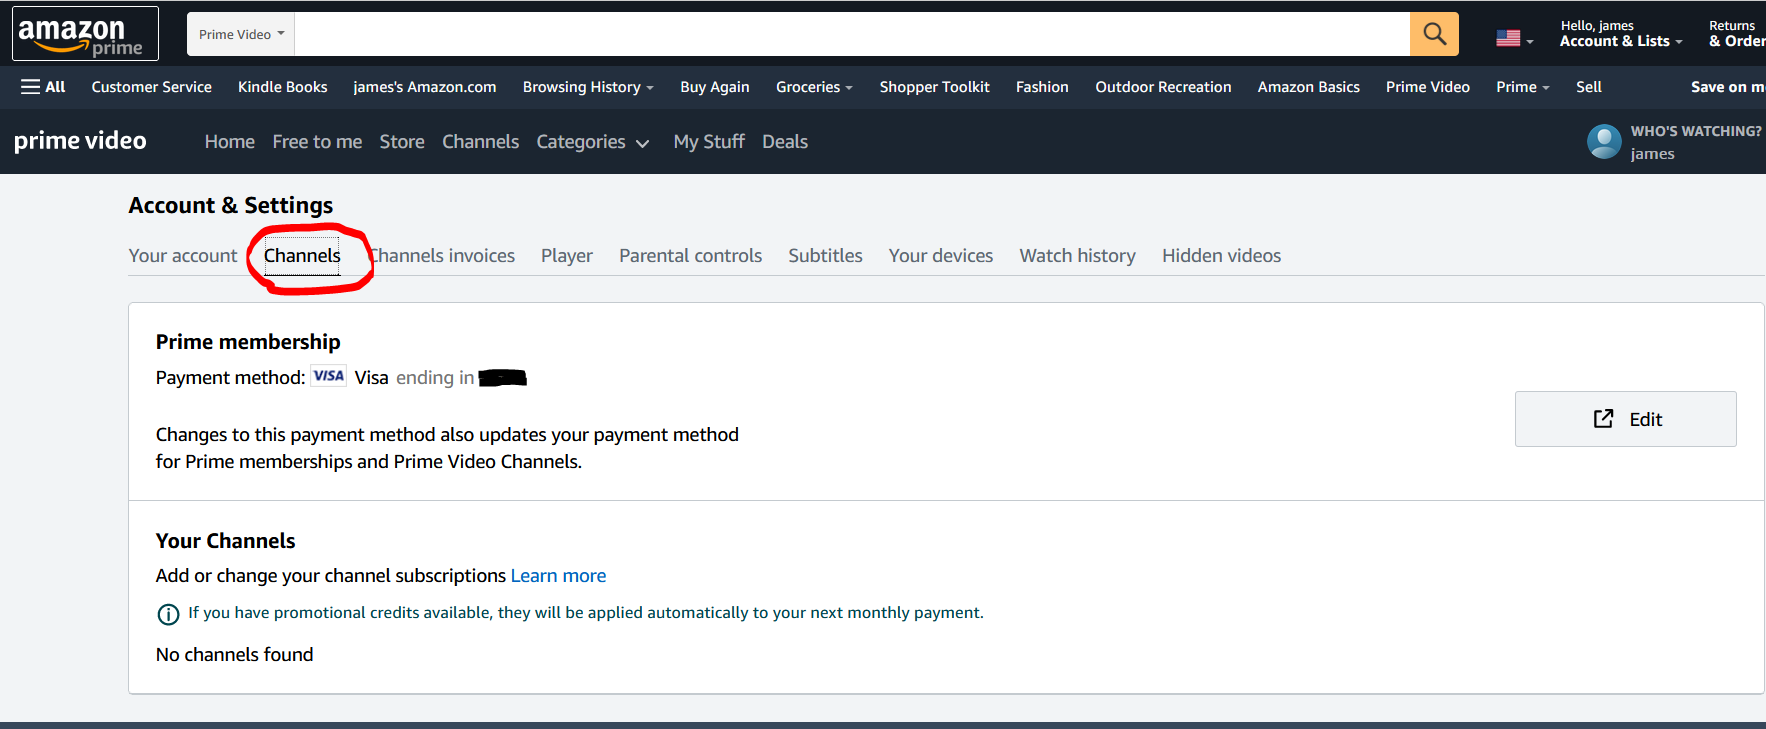The height and width of the screenshot is (729, 1766).
Task: Click the 'Prime membership' heading
Action: [248, 342]
